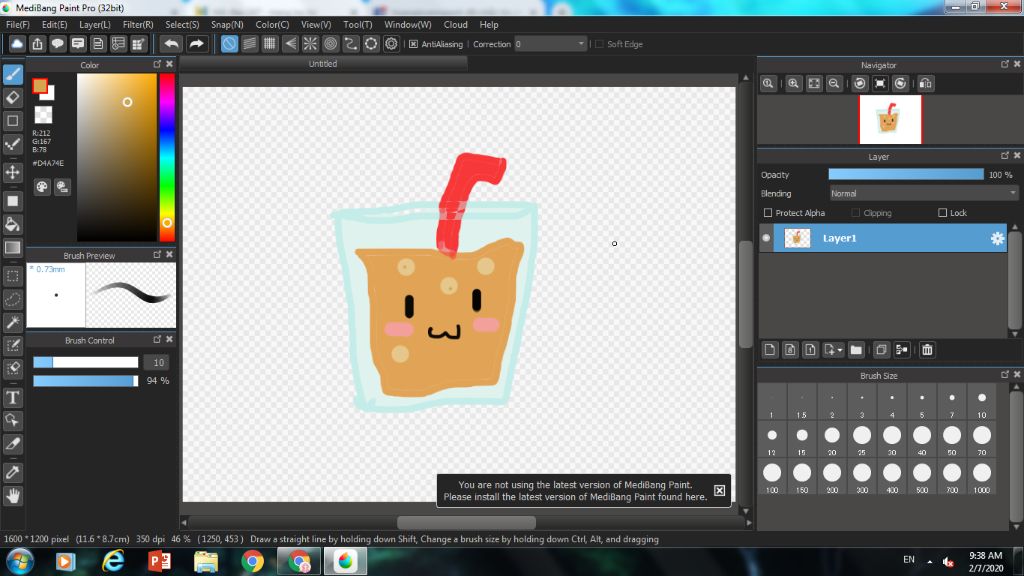Open Google Chrome from taskbar
The width and height of the screenshot is (1024, 576).
tap(252, 562)
